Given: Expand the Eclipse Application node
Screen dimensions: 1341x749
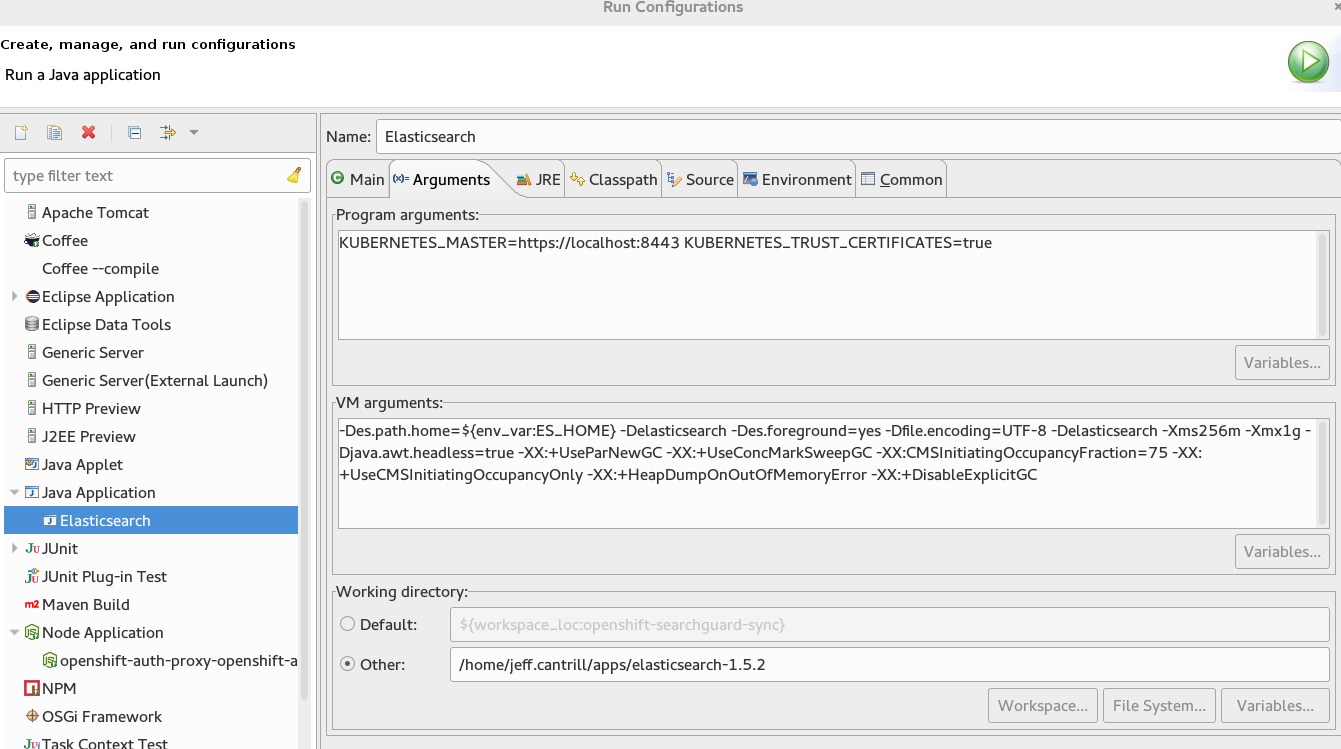Looking at the screenshot, I should 14,296.
